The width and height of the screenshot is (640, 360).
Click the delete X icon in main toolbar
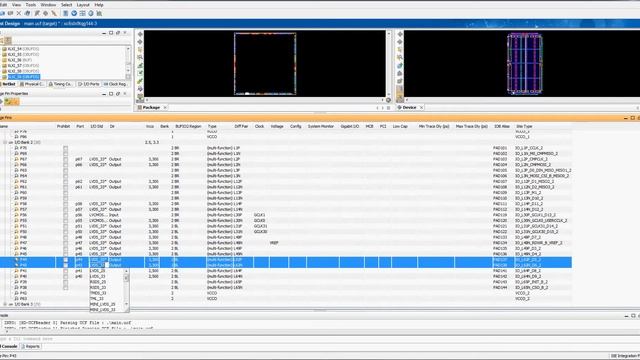pyautogui.click(x=19, y=13)
